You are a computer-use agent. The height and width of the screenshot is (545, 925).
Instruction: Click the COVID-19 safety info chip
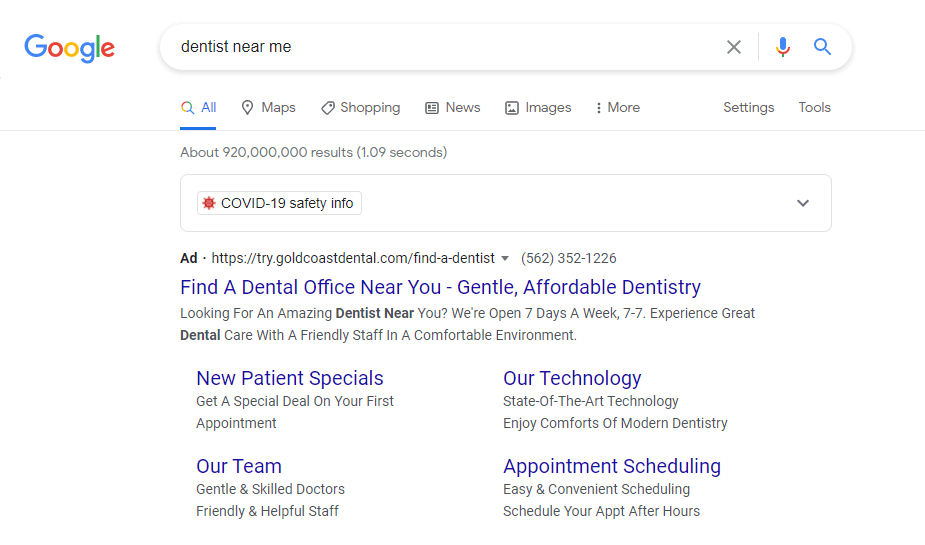279,203
